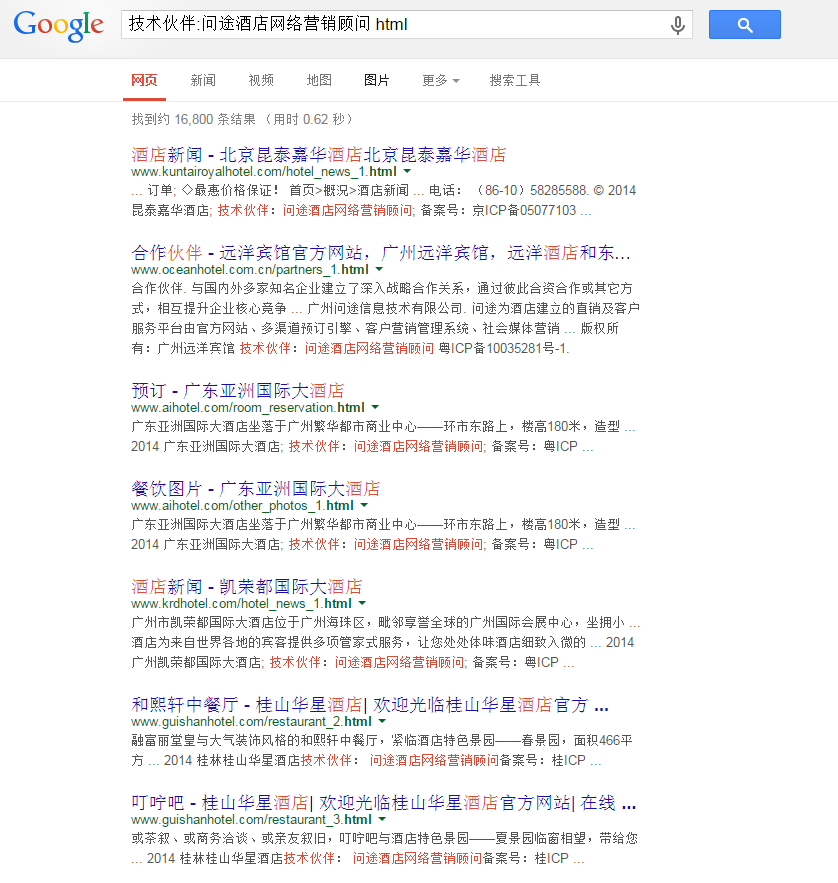Click URL www.aihotel.com/other_photos_1.html
The height and width of the screenshot is (883, 838).
coord(243,505)
